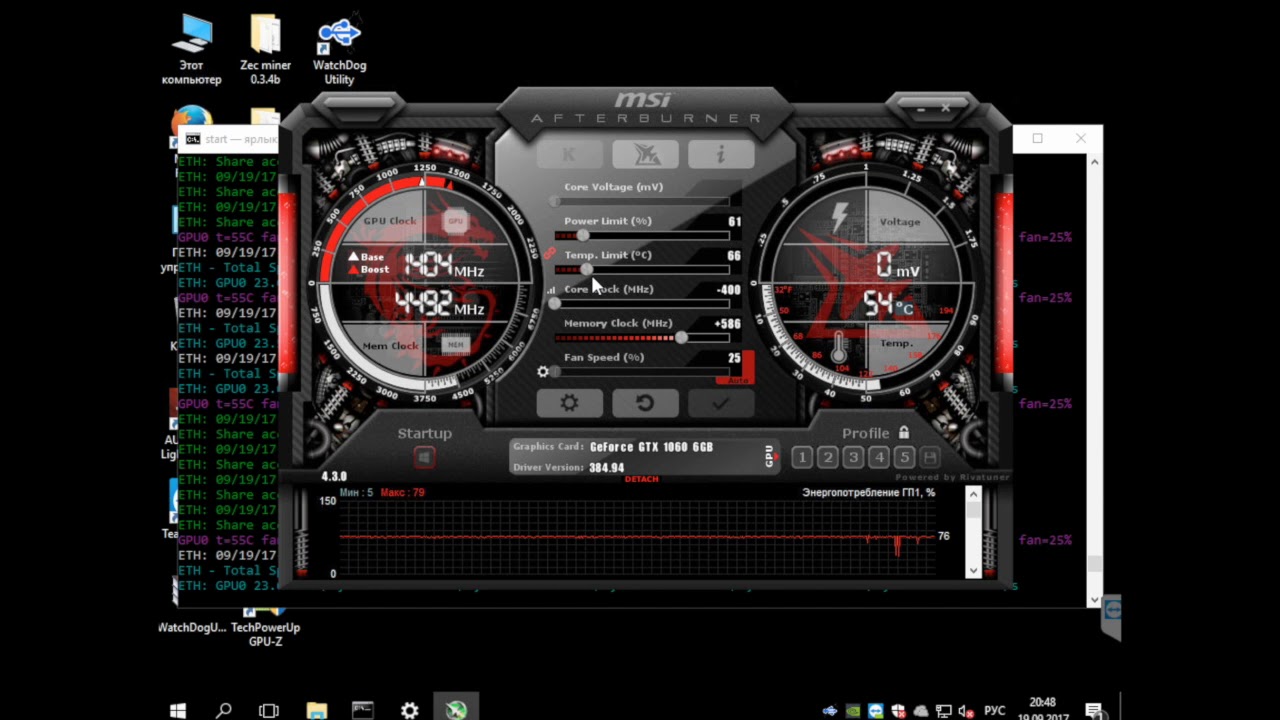Open Task View on the taskbar
This screenshot has height=720, width=1280.
point(269,709)
